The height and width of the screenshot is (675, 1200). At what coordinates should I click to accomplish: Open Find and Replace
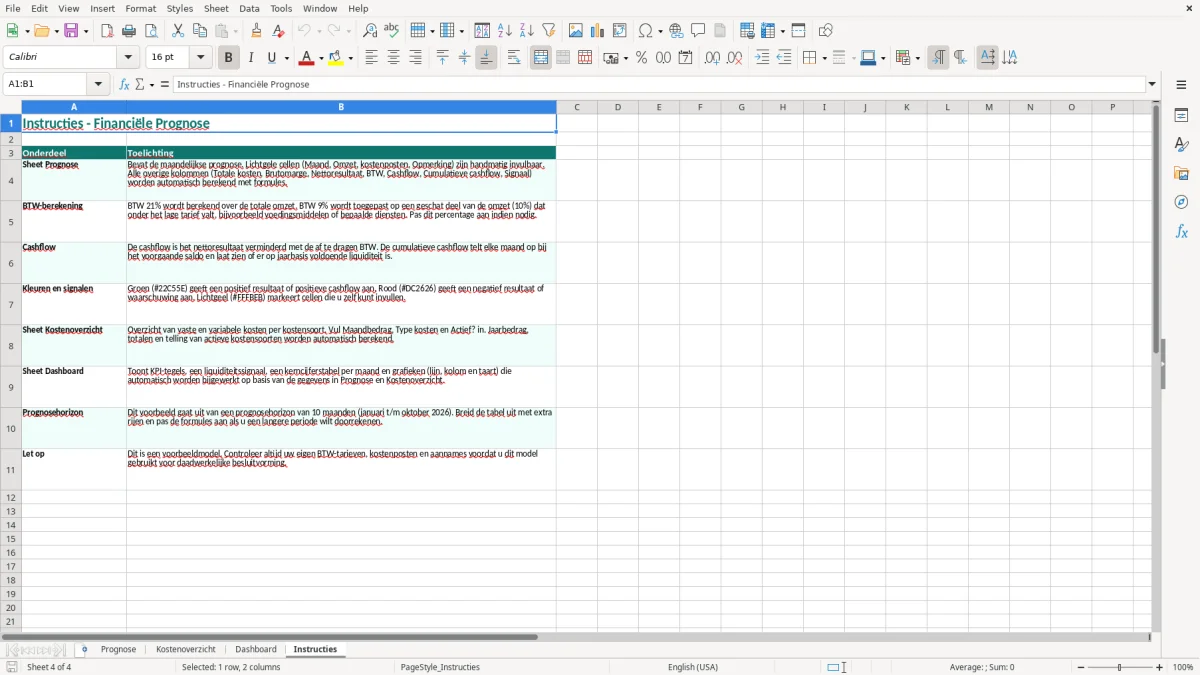pyautogui.click(x=370, y=31)
